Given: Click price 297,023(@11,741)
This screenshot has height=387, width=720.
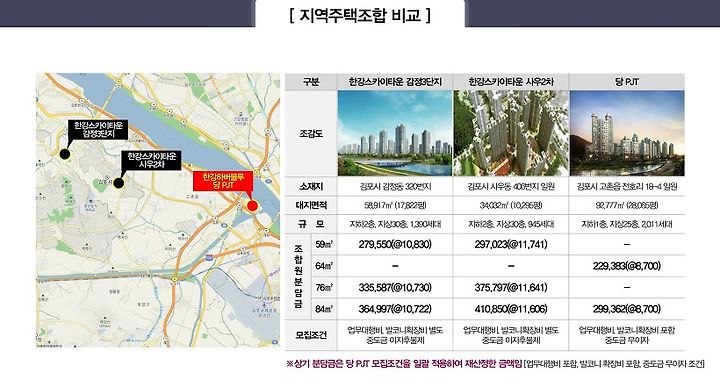Looking at the screenshot, I should [511, 244].
